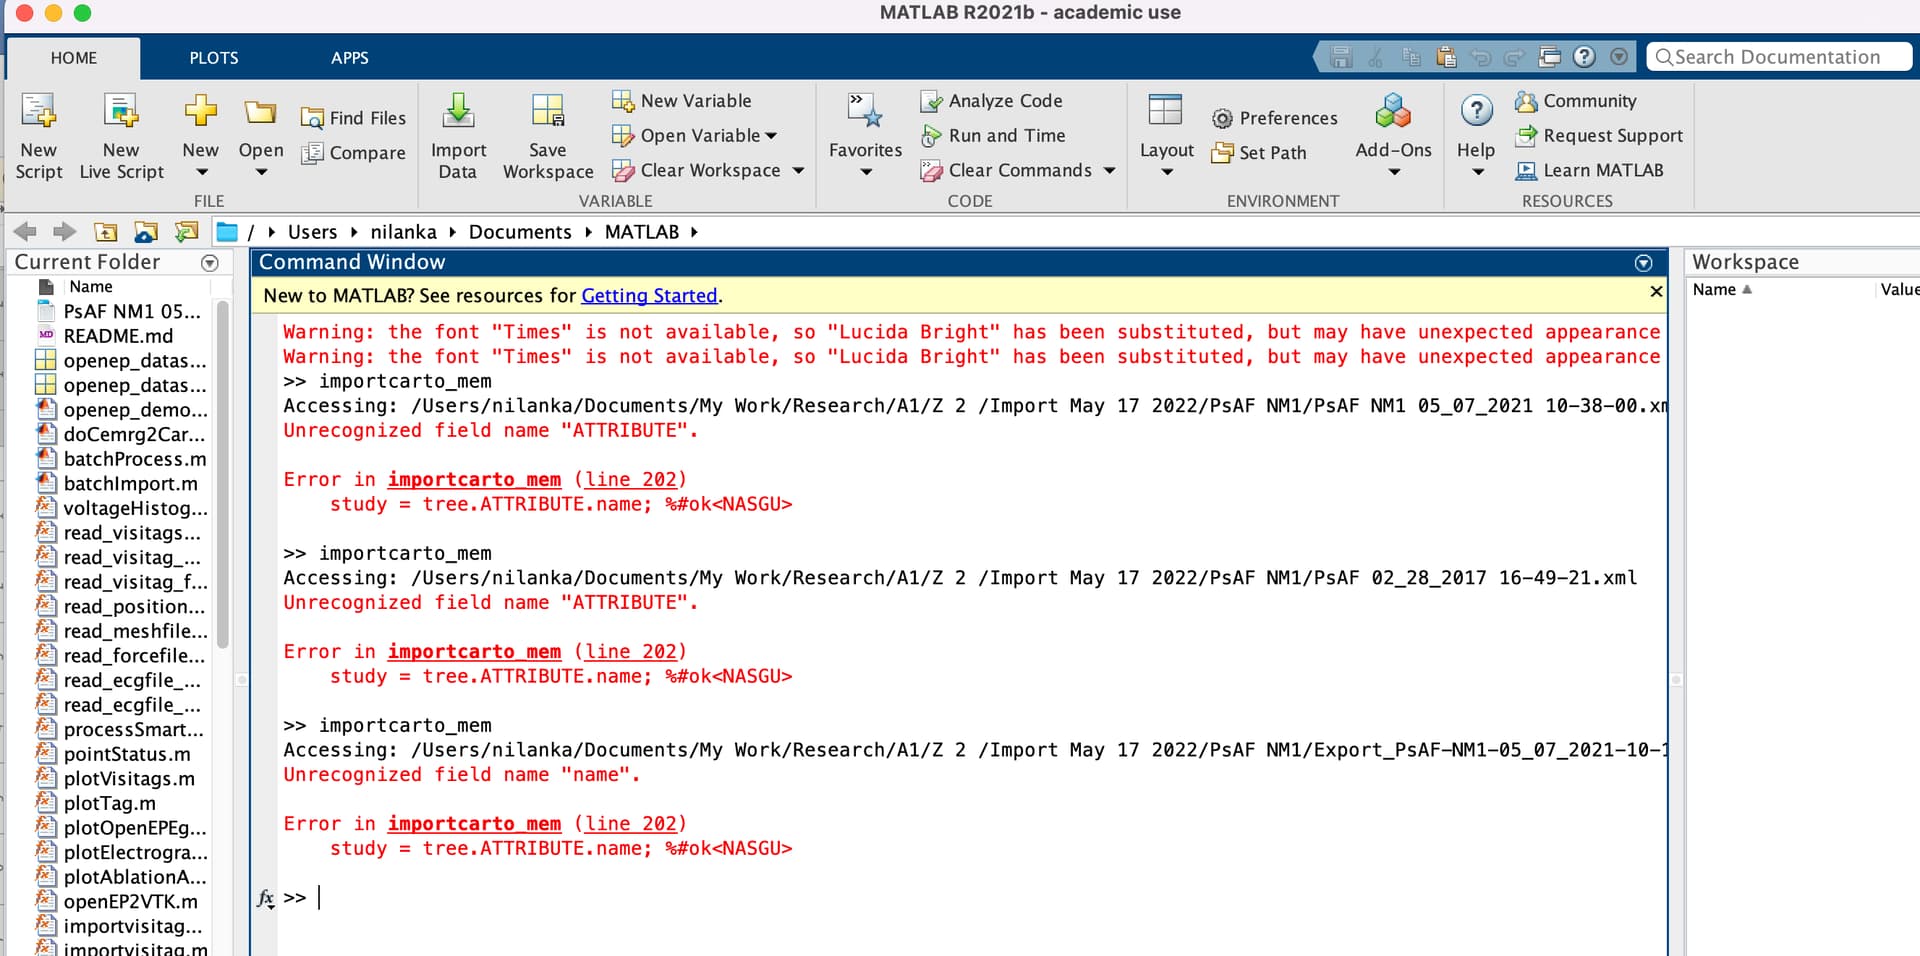This screenshot has width=1920, height=956.
Task: Open quick access toolbar options arrow
Action: click(1619, 57)
